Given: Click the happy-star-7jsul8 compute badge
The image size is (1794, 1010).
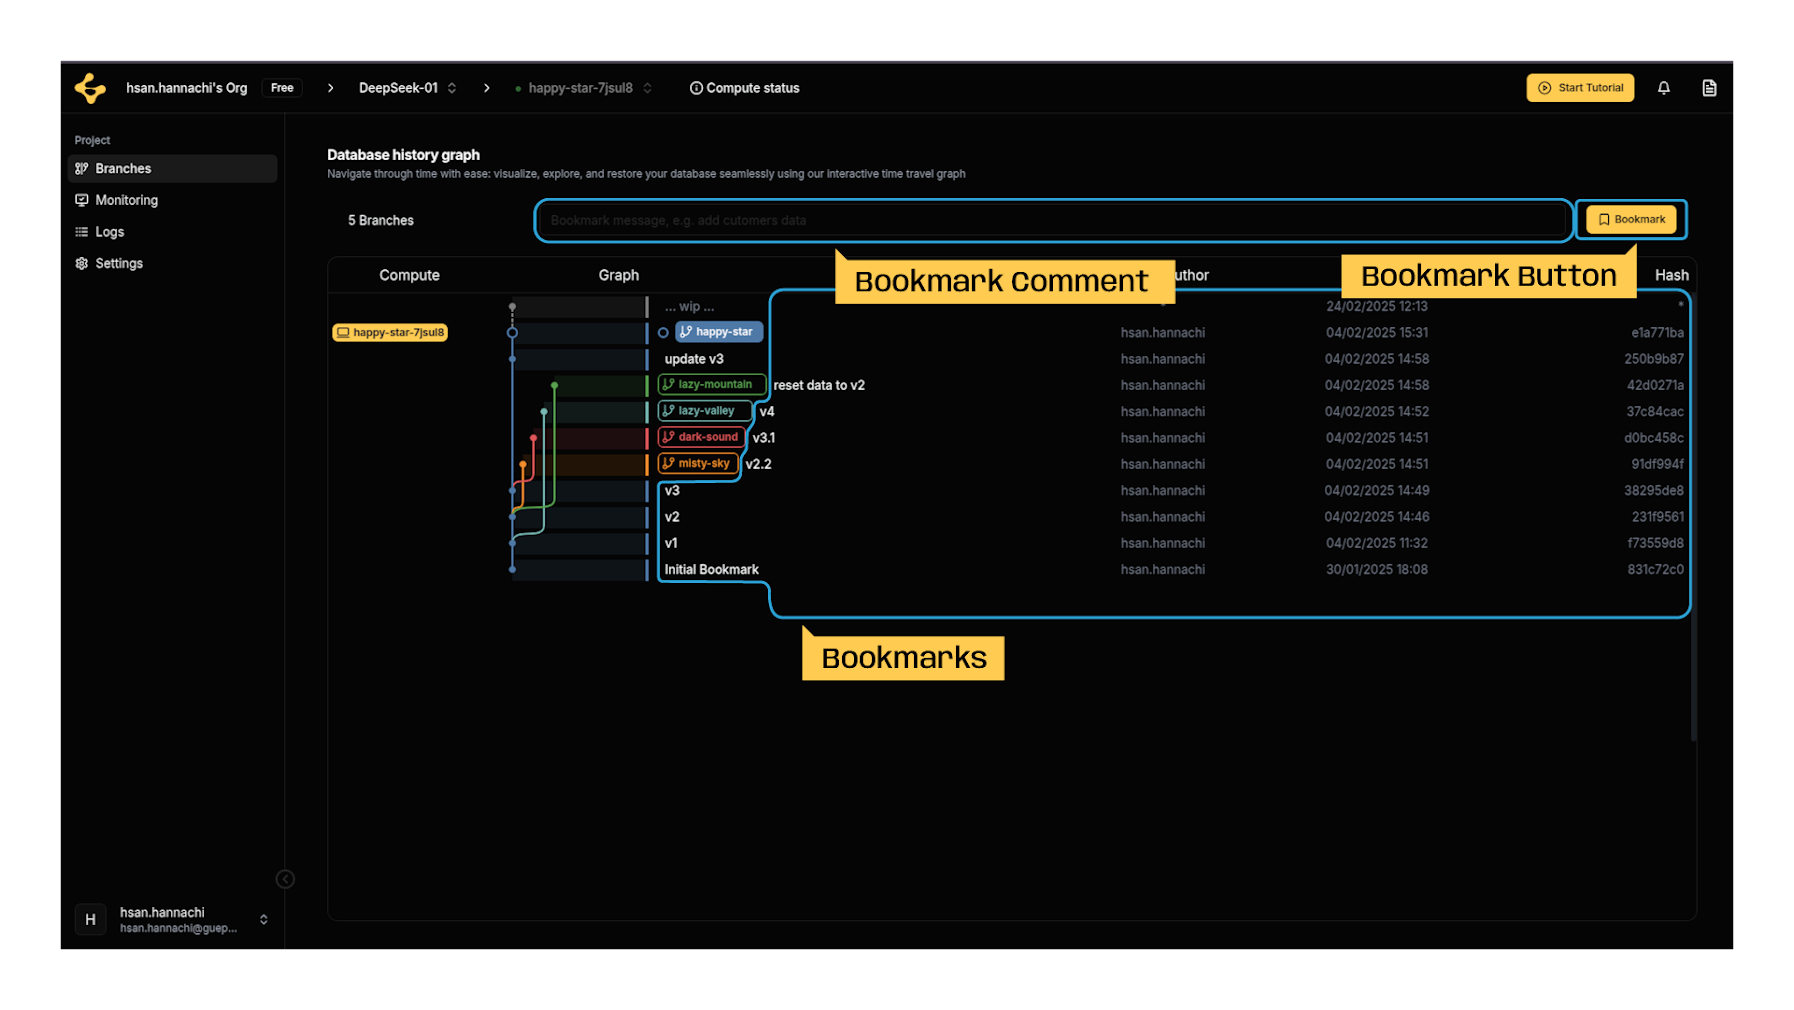Looking at the screenshot, I should click(390, 332).
